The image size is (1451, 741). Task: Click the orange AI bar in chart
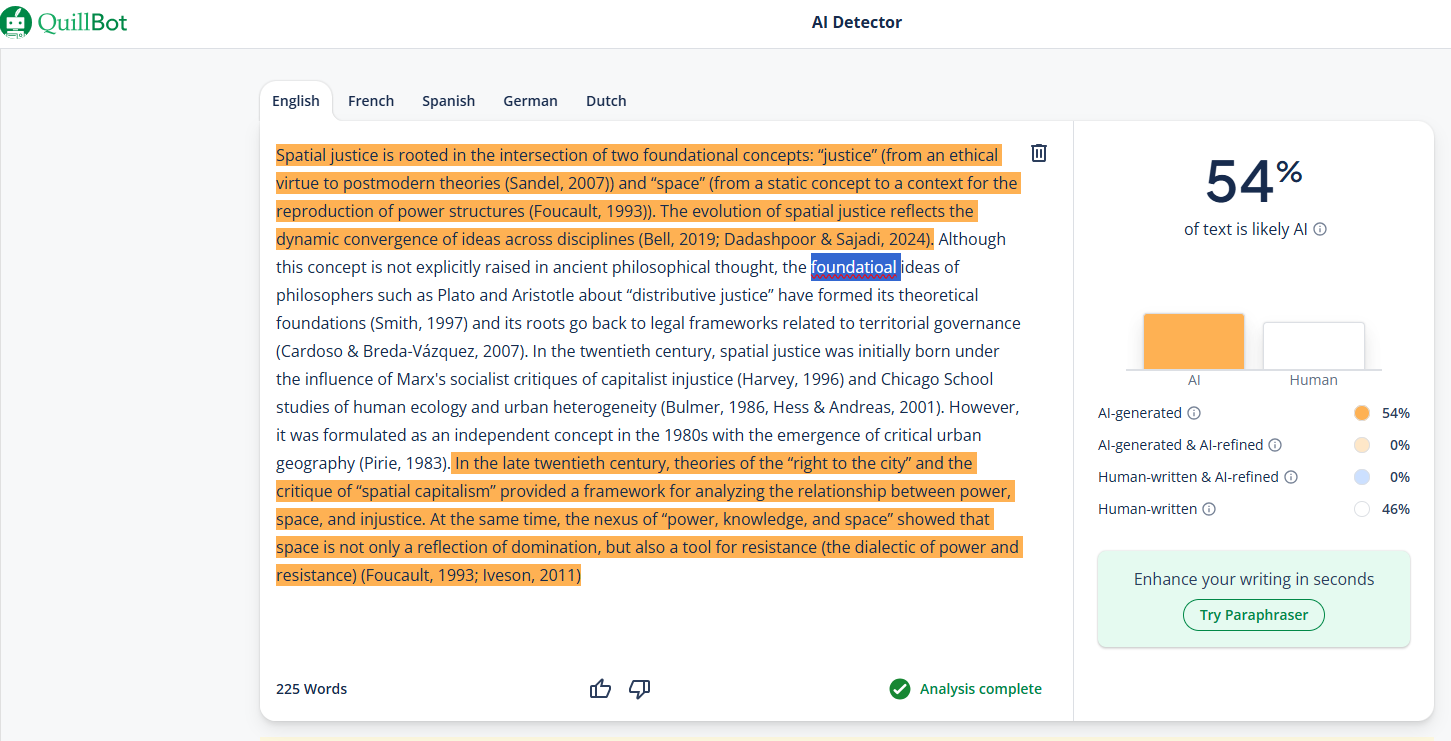pyautogui.click(x=1194, y=342)
